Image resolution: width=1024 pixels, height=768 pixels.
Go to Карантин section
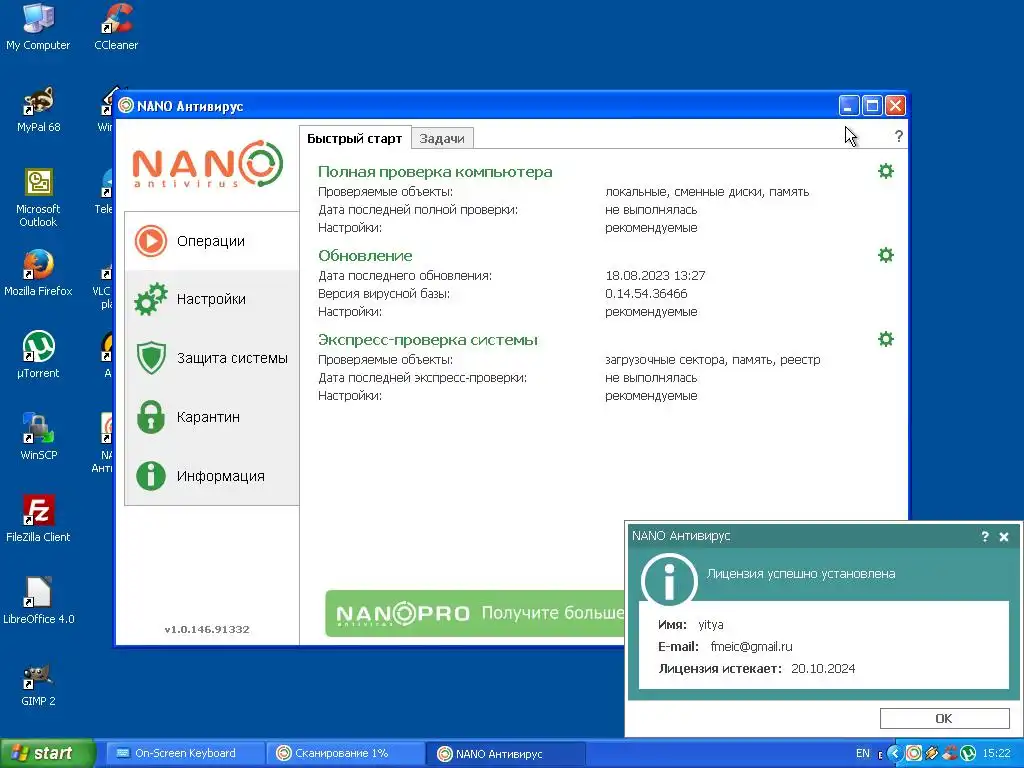point(212,417)
